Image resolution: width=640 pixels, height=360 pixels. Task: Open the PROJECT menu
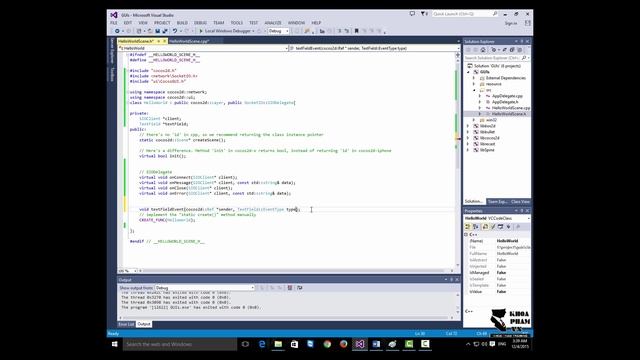[x=162, y=23]
